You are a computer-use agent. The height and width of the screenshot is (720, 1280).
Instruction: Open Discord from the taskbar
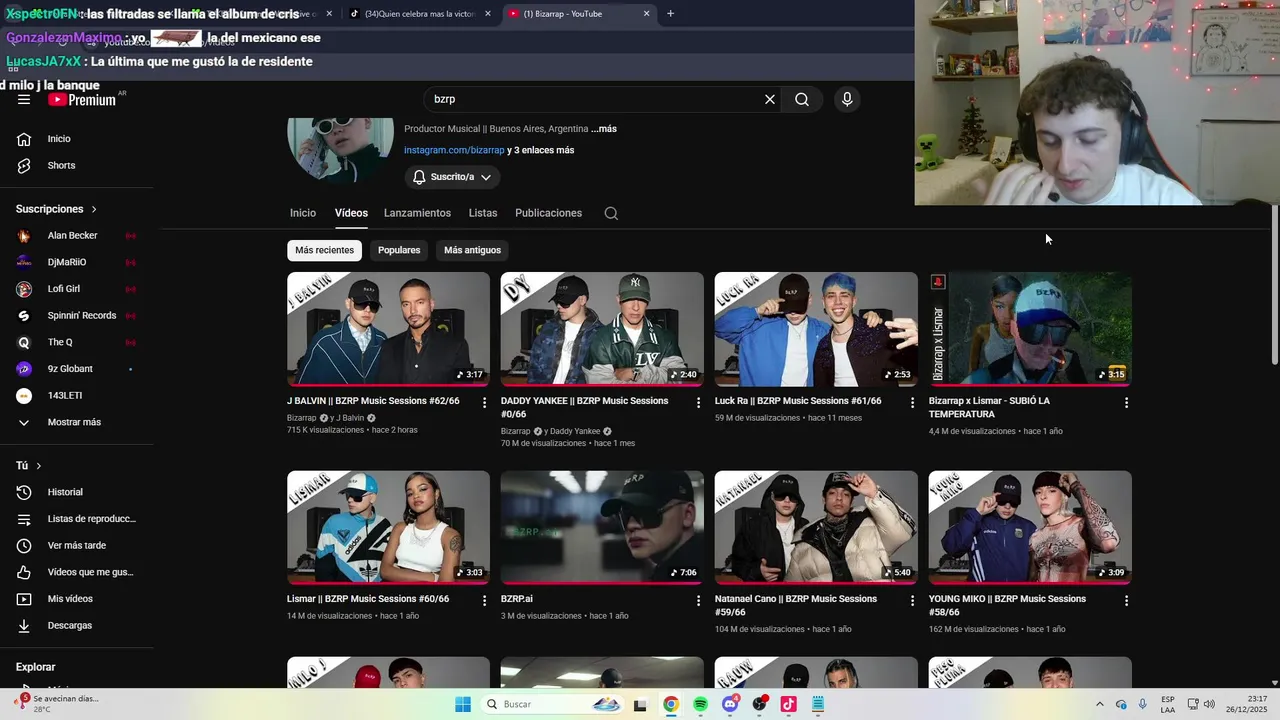coord(730,704)
